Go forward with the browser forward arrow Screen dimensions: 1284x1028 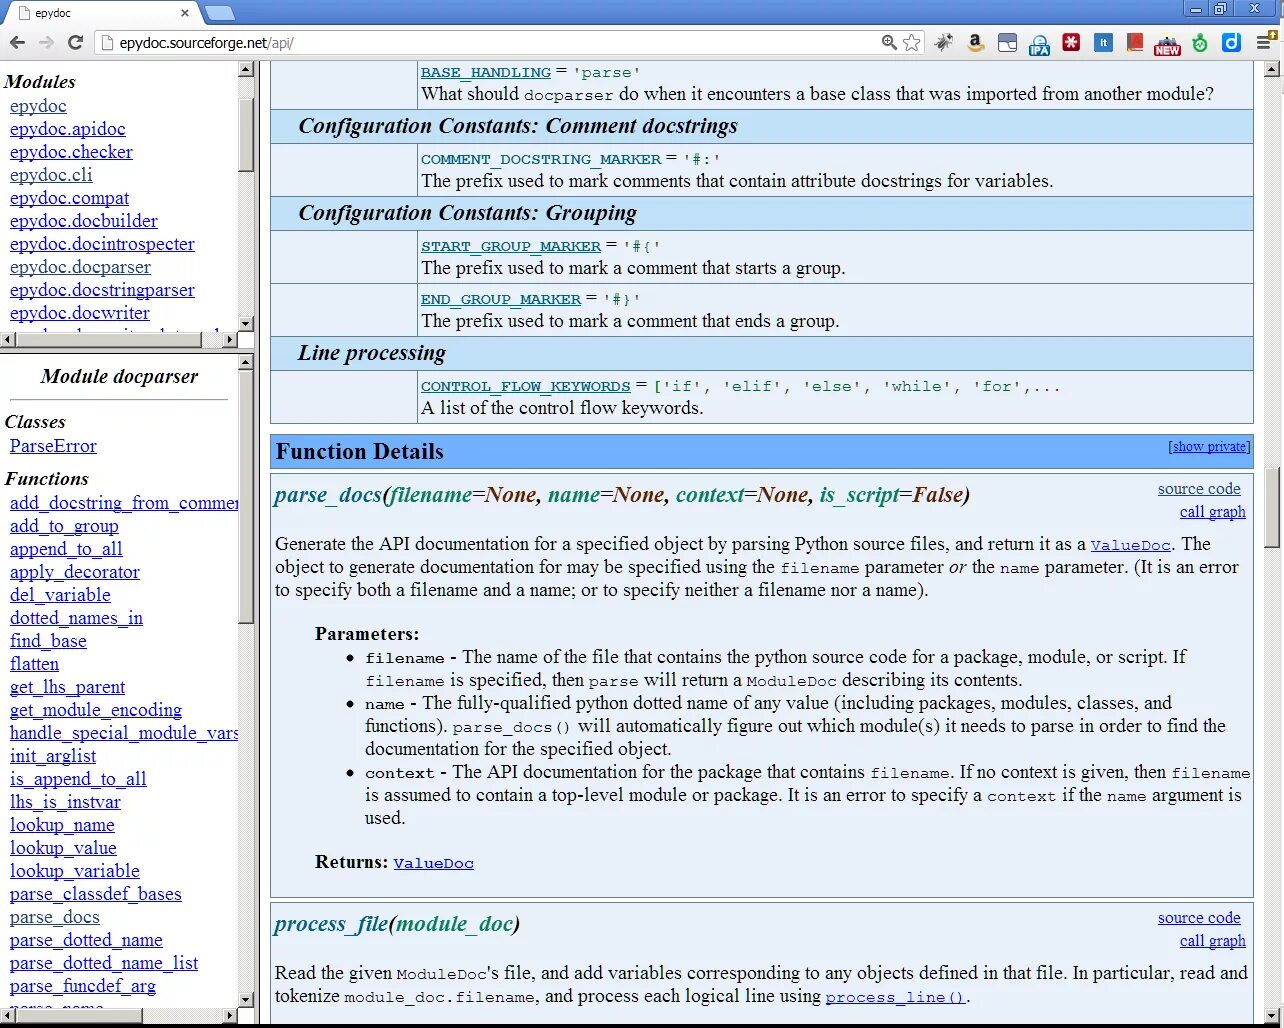coord(46,42)
